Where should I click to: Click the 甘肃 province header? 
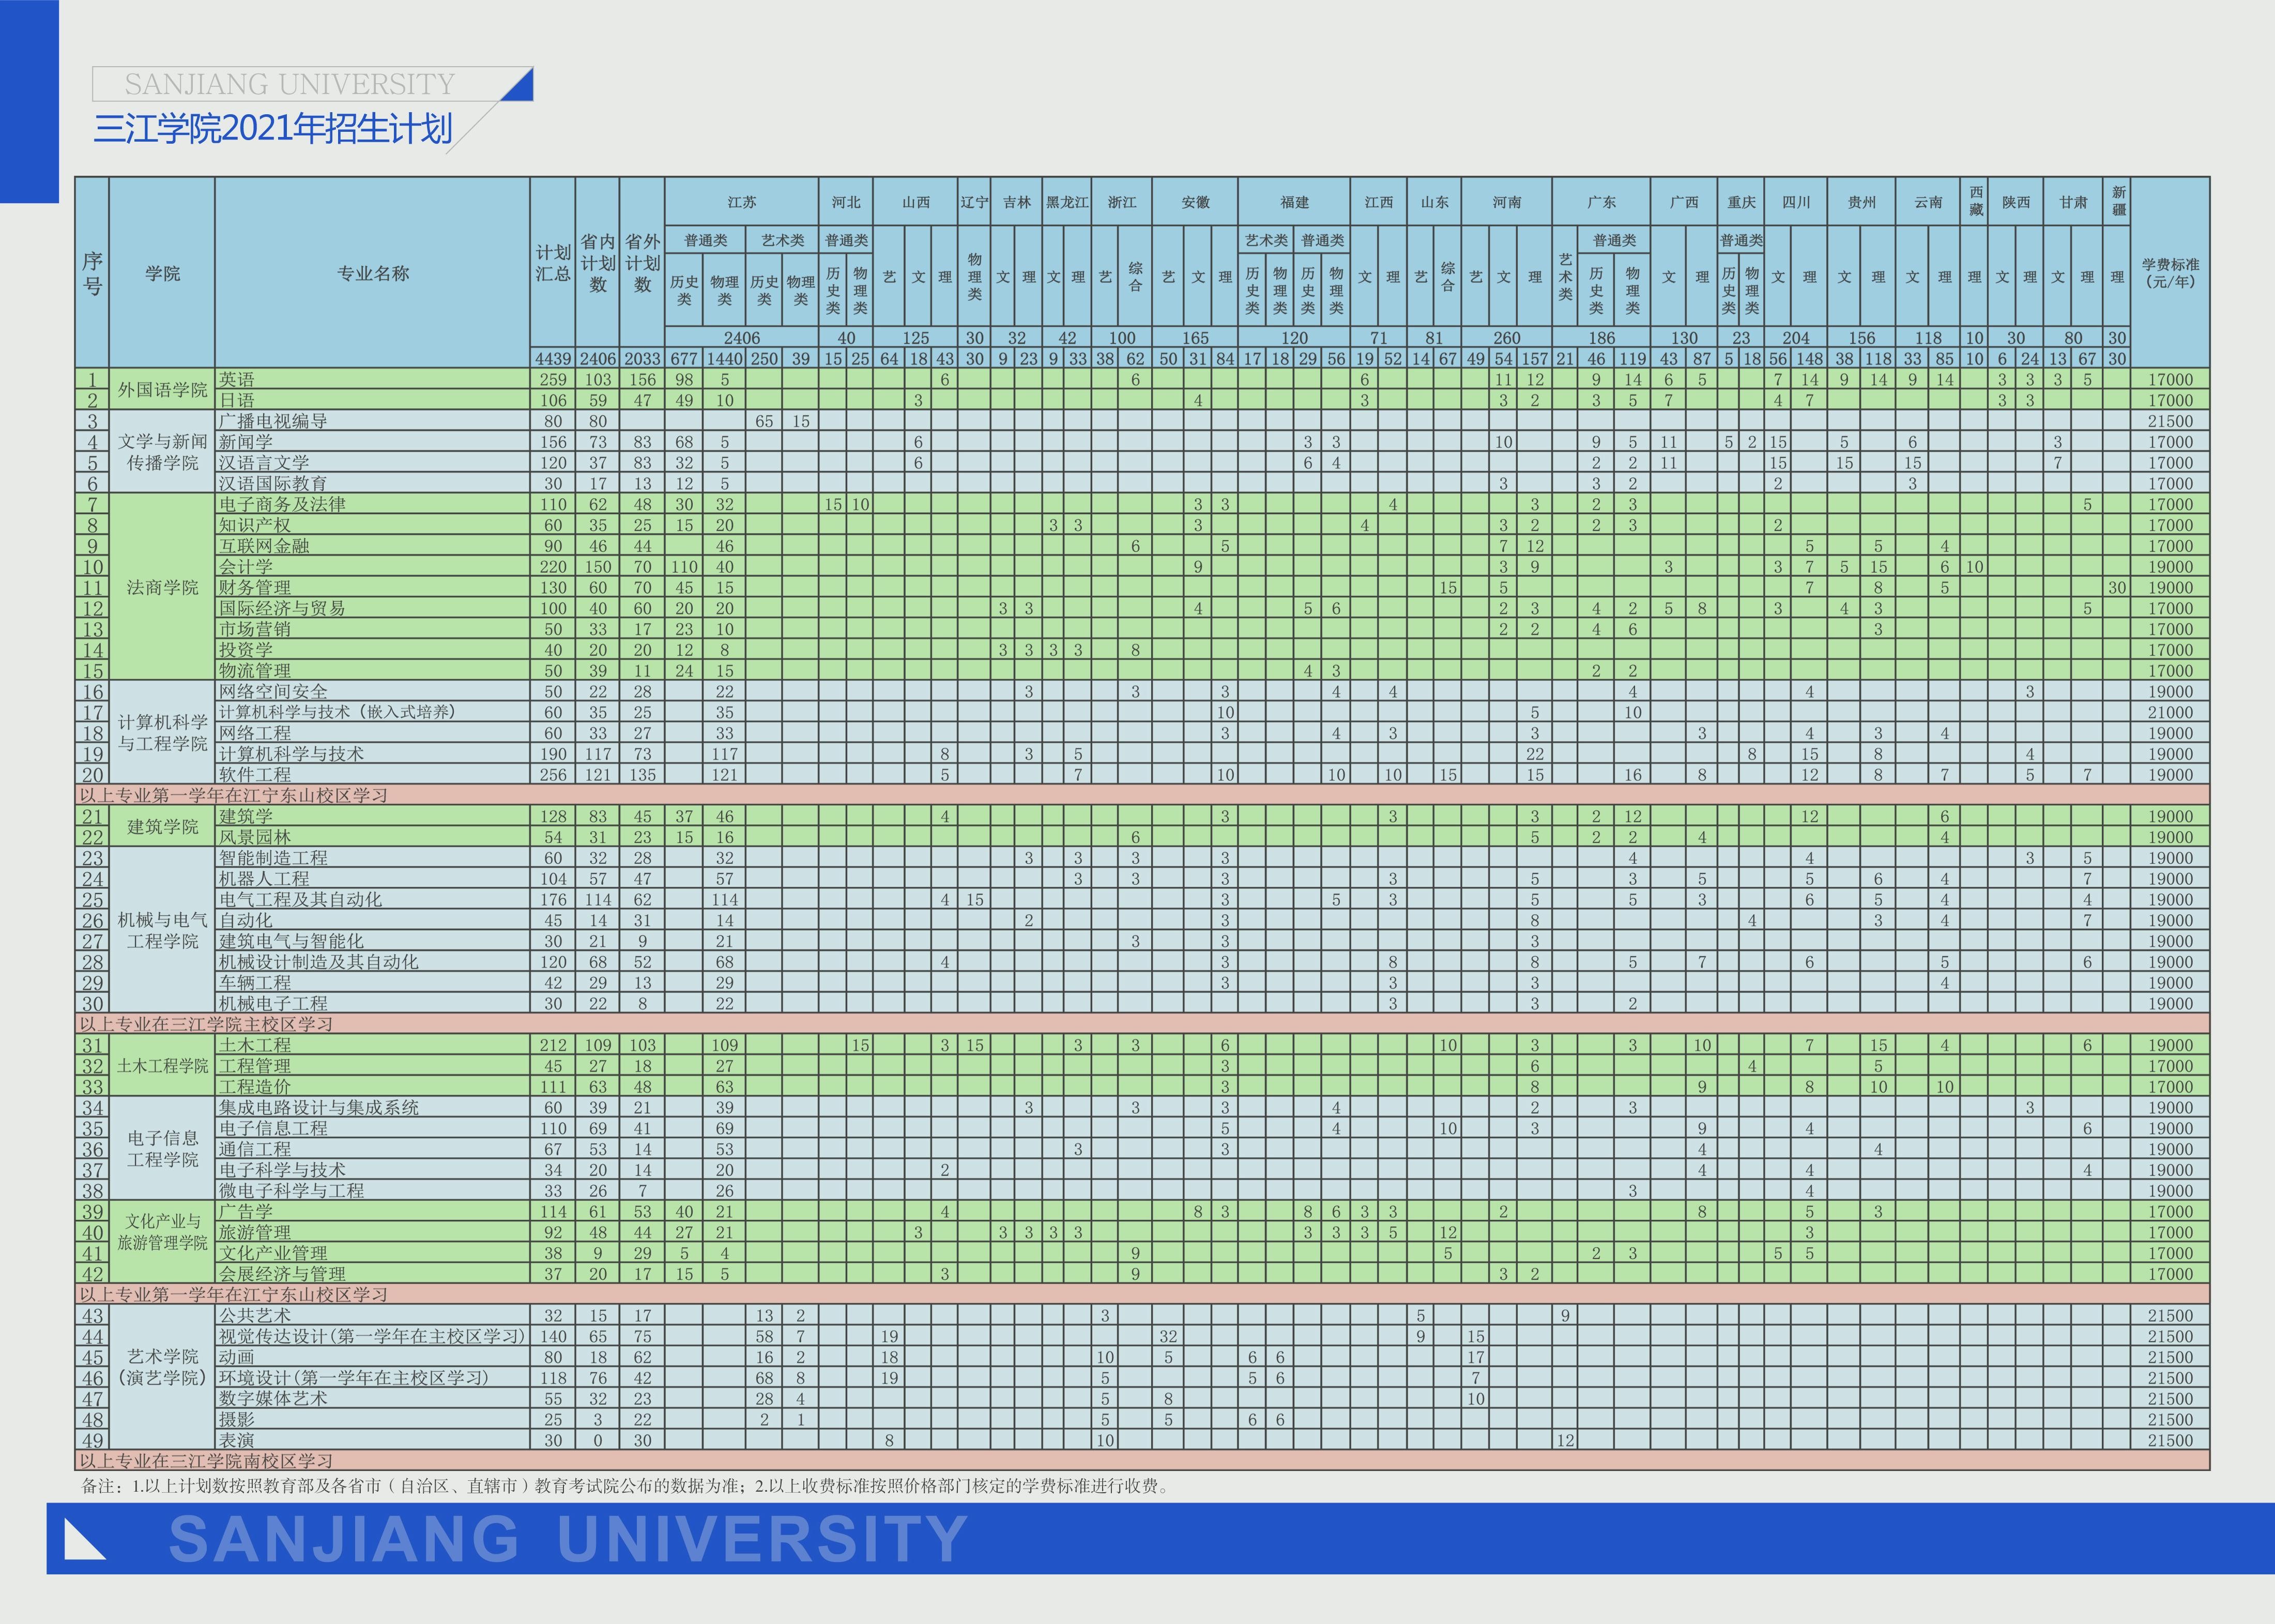2073,202
